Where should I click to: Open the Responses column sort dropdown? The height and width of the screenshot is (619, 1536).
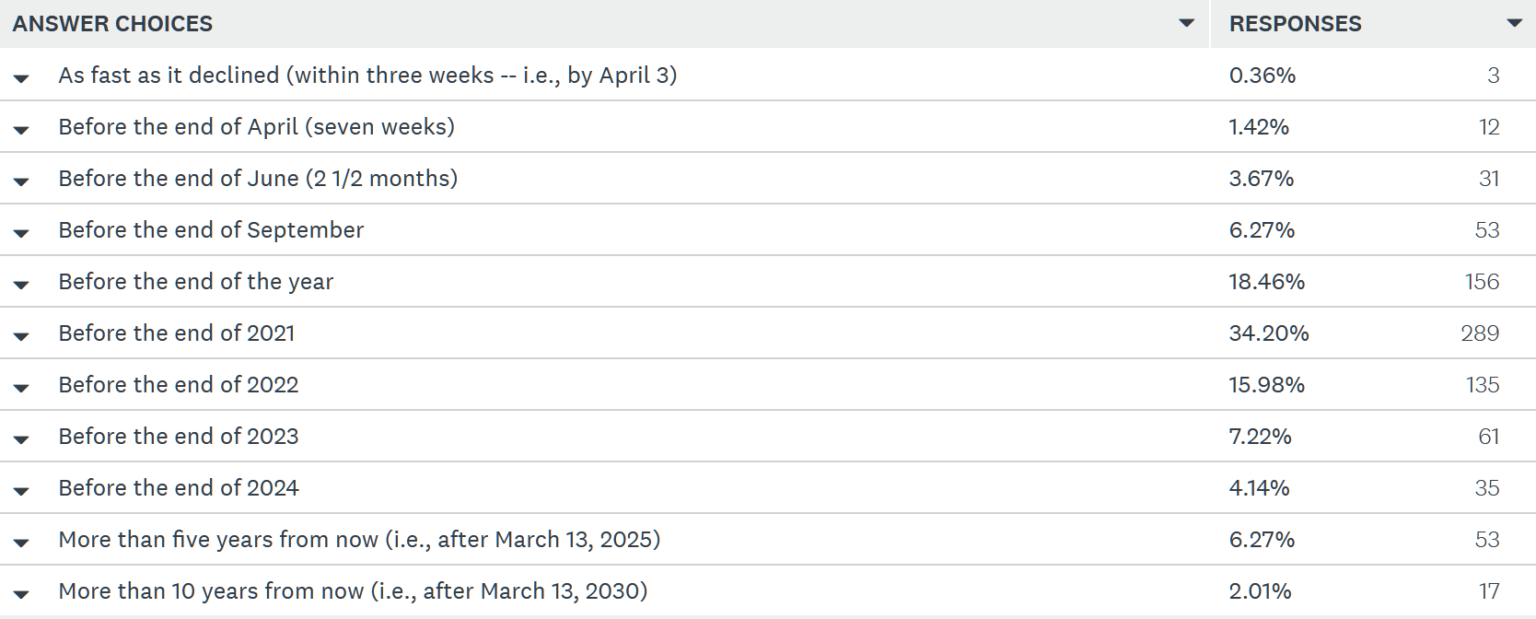(x=1514, y=24)
